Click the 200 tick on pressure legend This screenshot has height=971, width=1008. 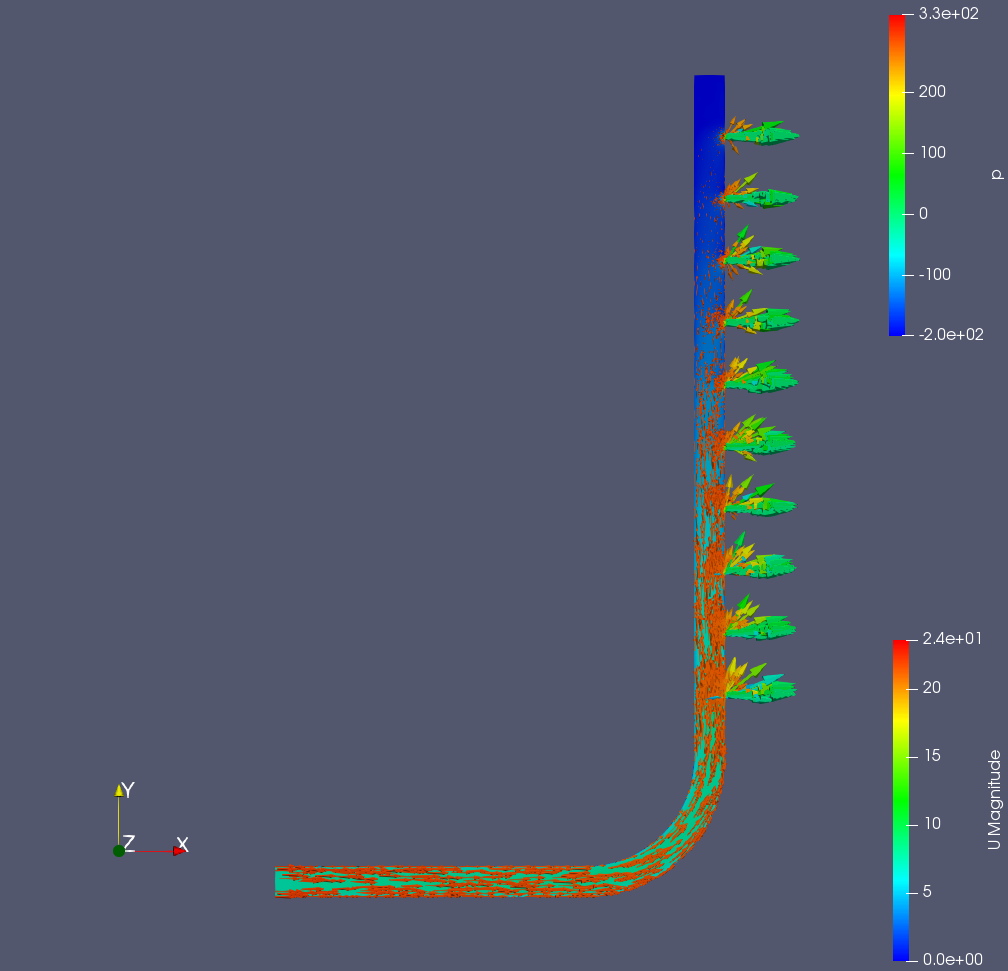point(931,91)
